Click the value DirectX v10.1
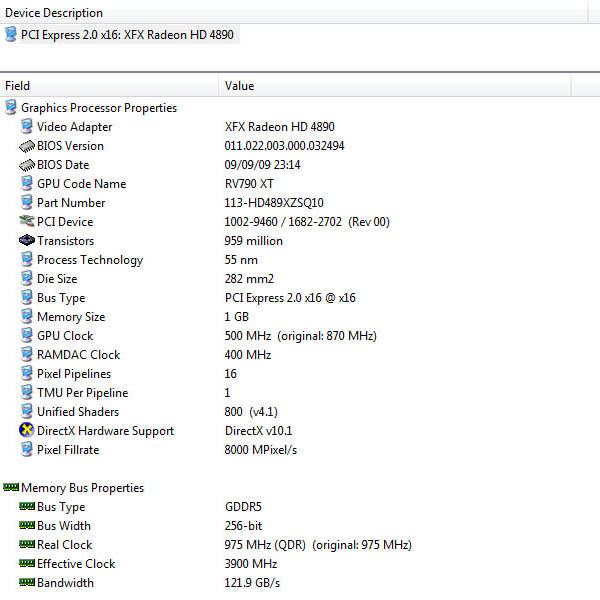Viewport: 600px width, 600px height. [x=258, y=431]
